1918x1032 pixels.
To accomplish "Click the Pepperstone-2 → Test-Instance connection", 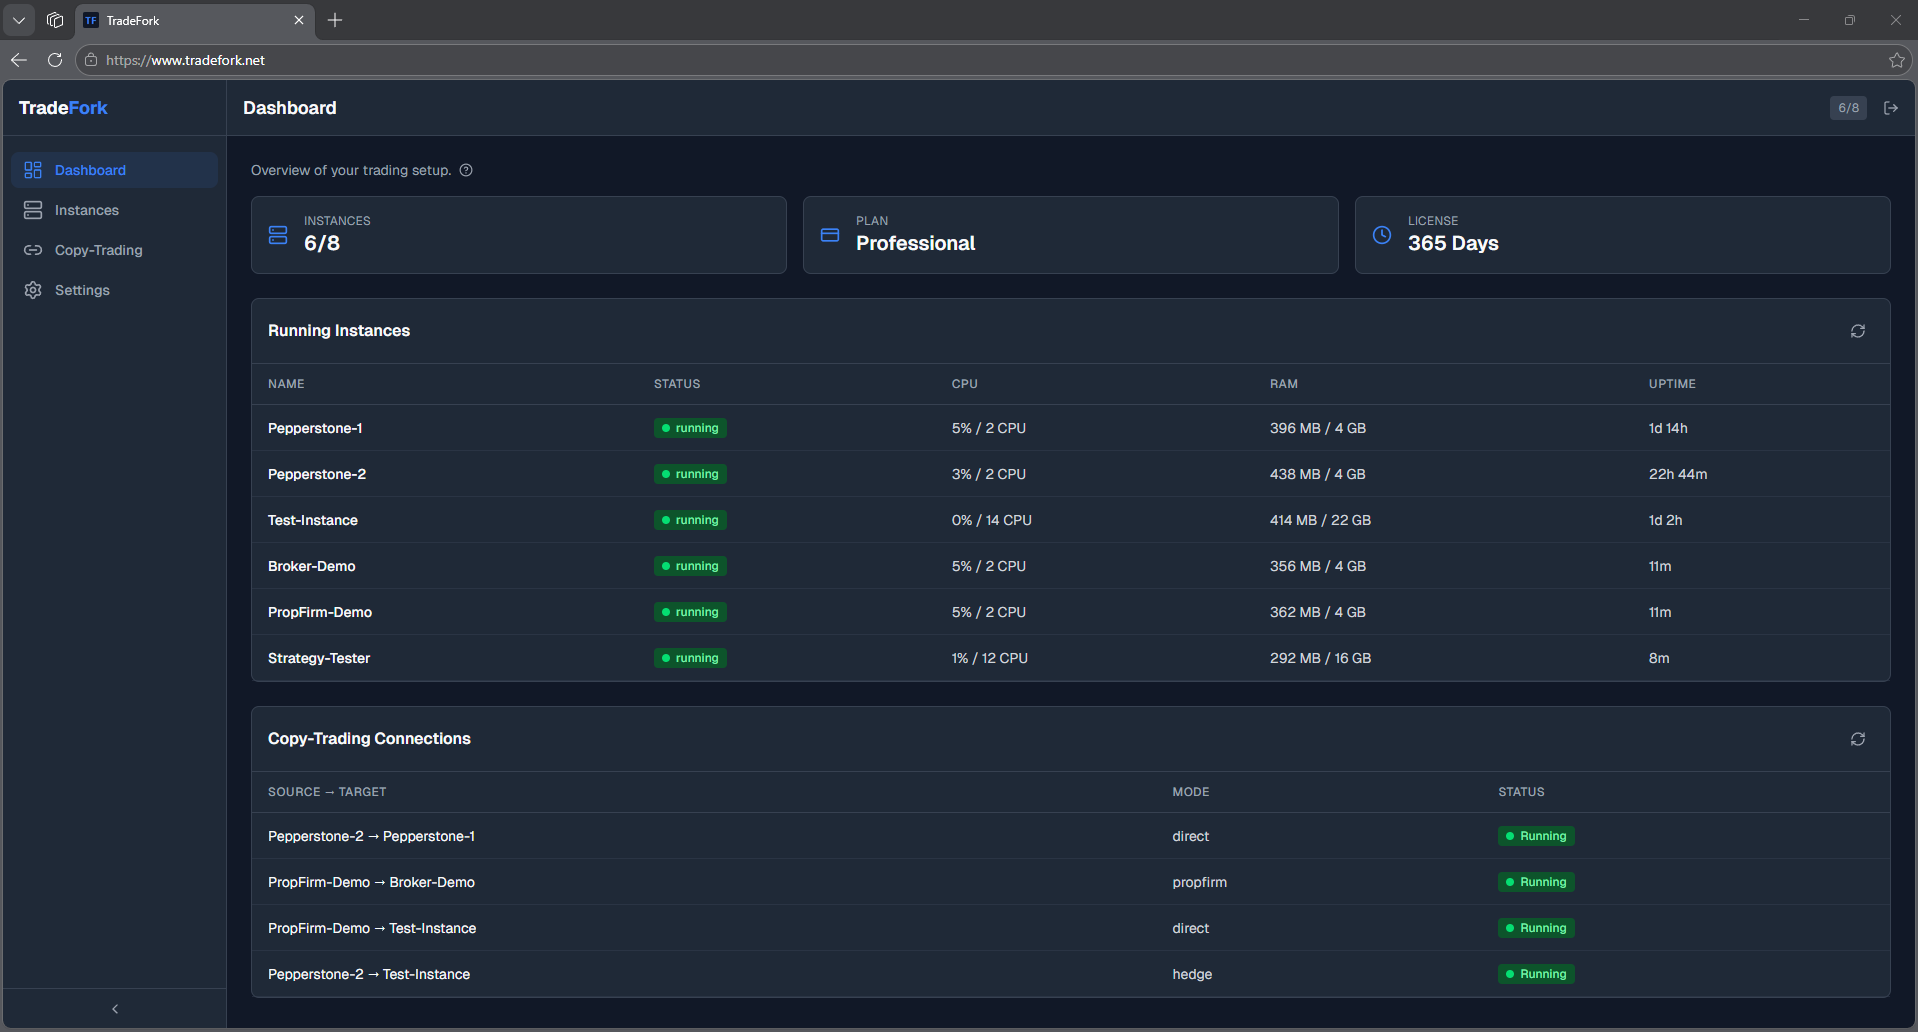I will point(369,974).
